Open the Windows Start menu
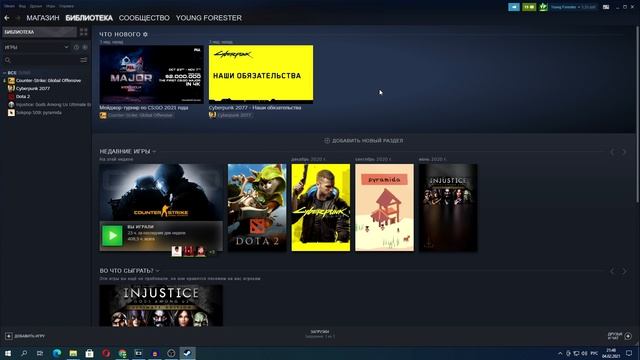The image size is (640, 360). tap(8, 353)
